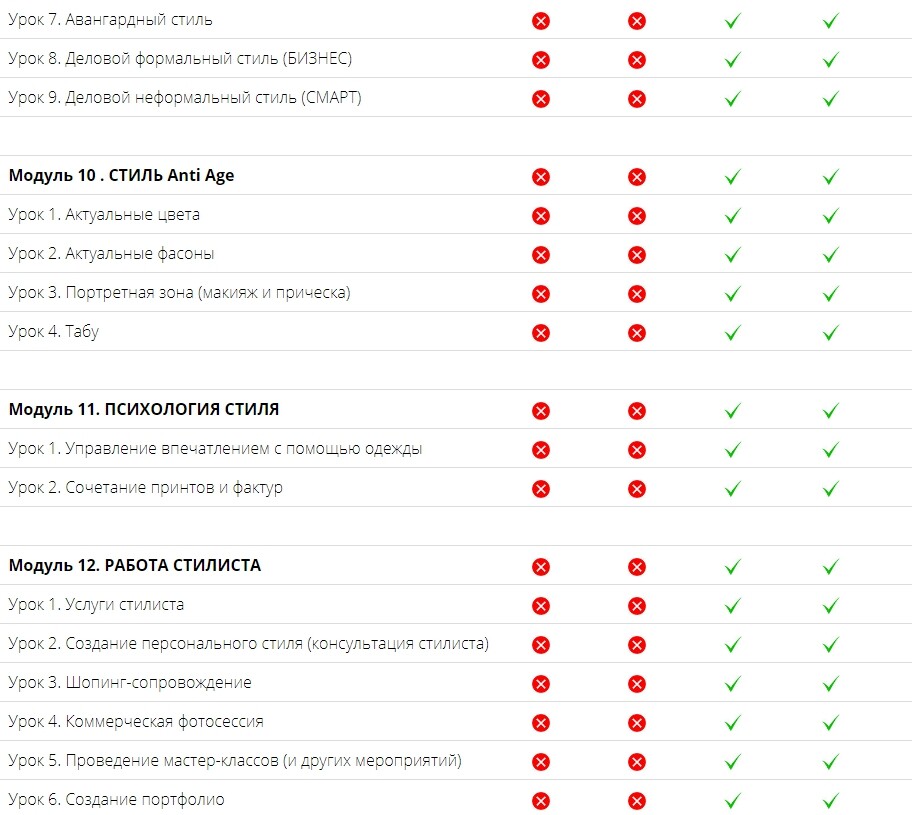Click first red cross in 'Урок 4. Табу' row

tap(540, 333)
